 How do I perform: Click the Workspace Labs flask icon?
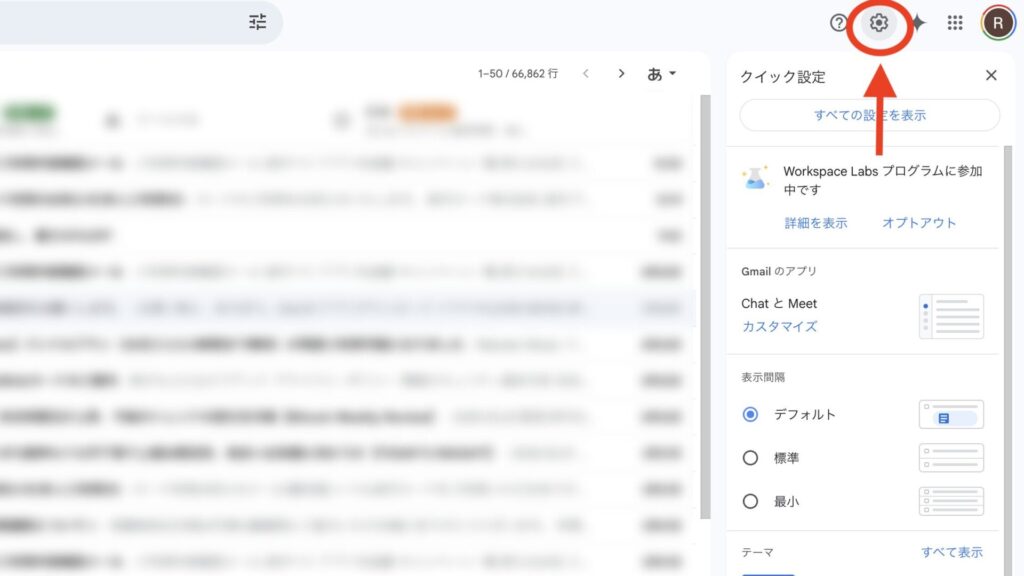pyautogui.click(x=756, y=178)
